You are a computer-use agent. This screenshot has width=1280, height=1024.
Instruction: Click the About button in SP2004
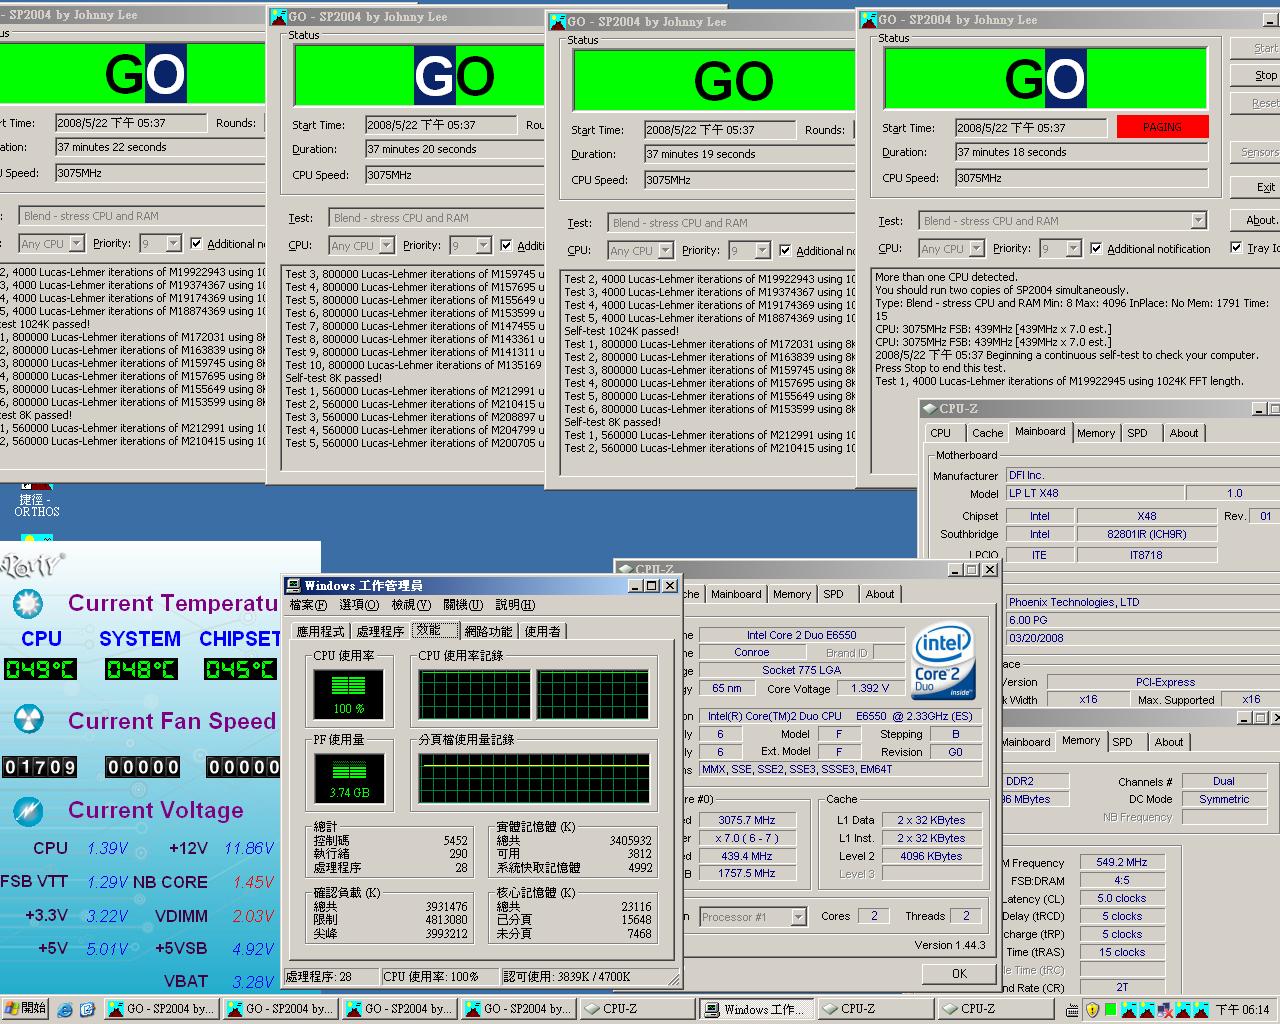[x=1261, y=220]
